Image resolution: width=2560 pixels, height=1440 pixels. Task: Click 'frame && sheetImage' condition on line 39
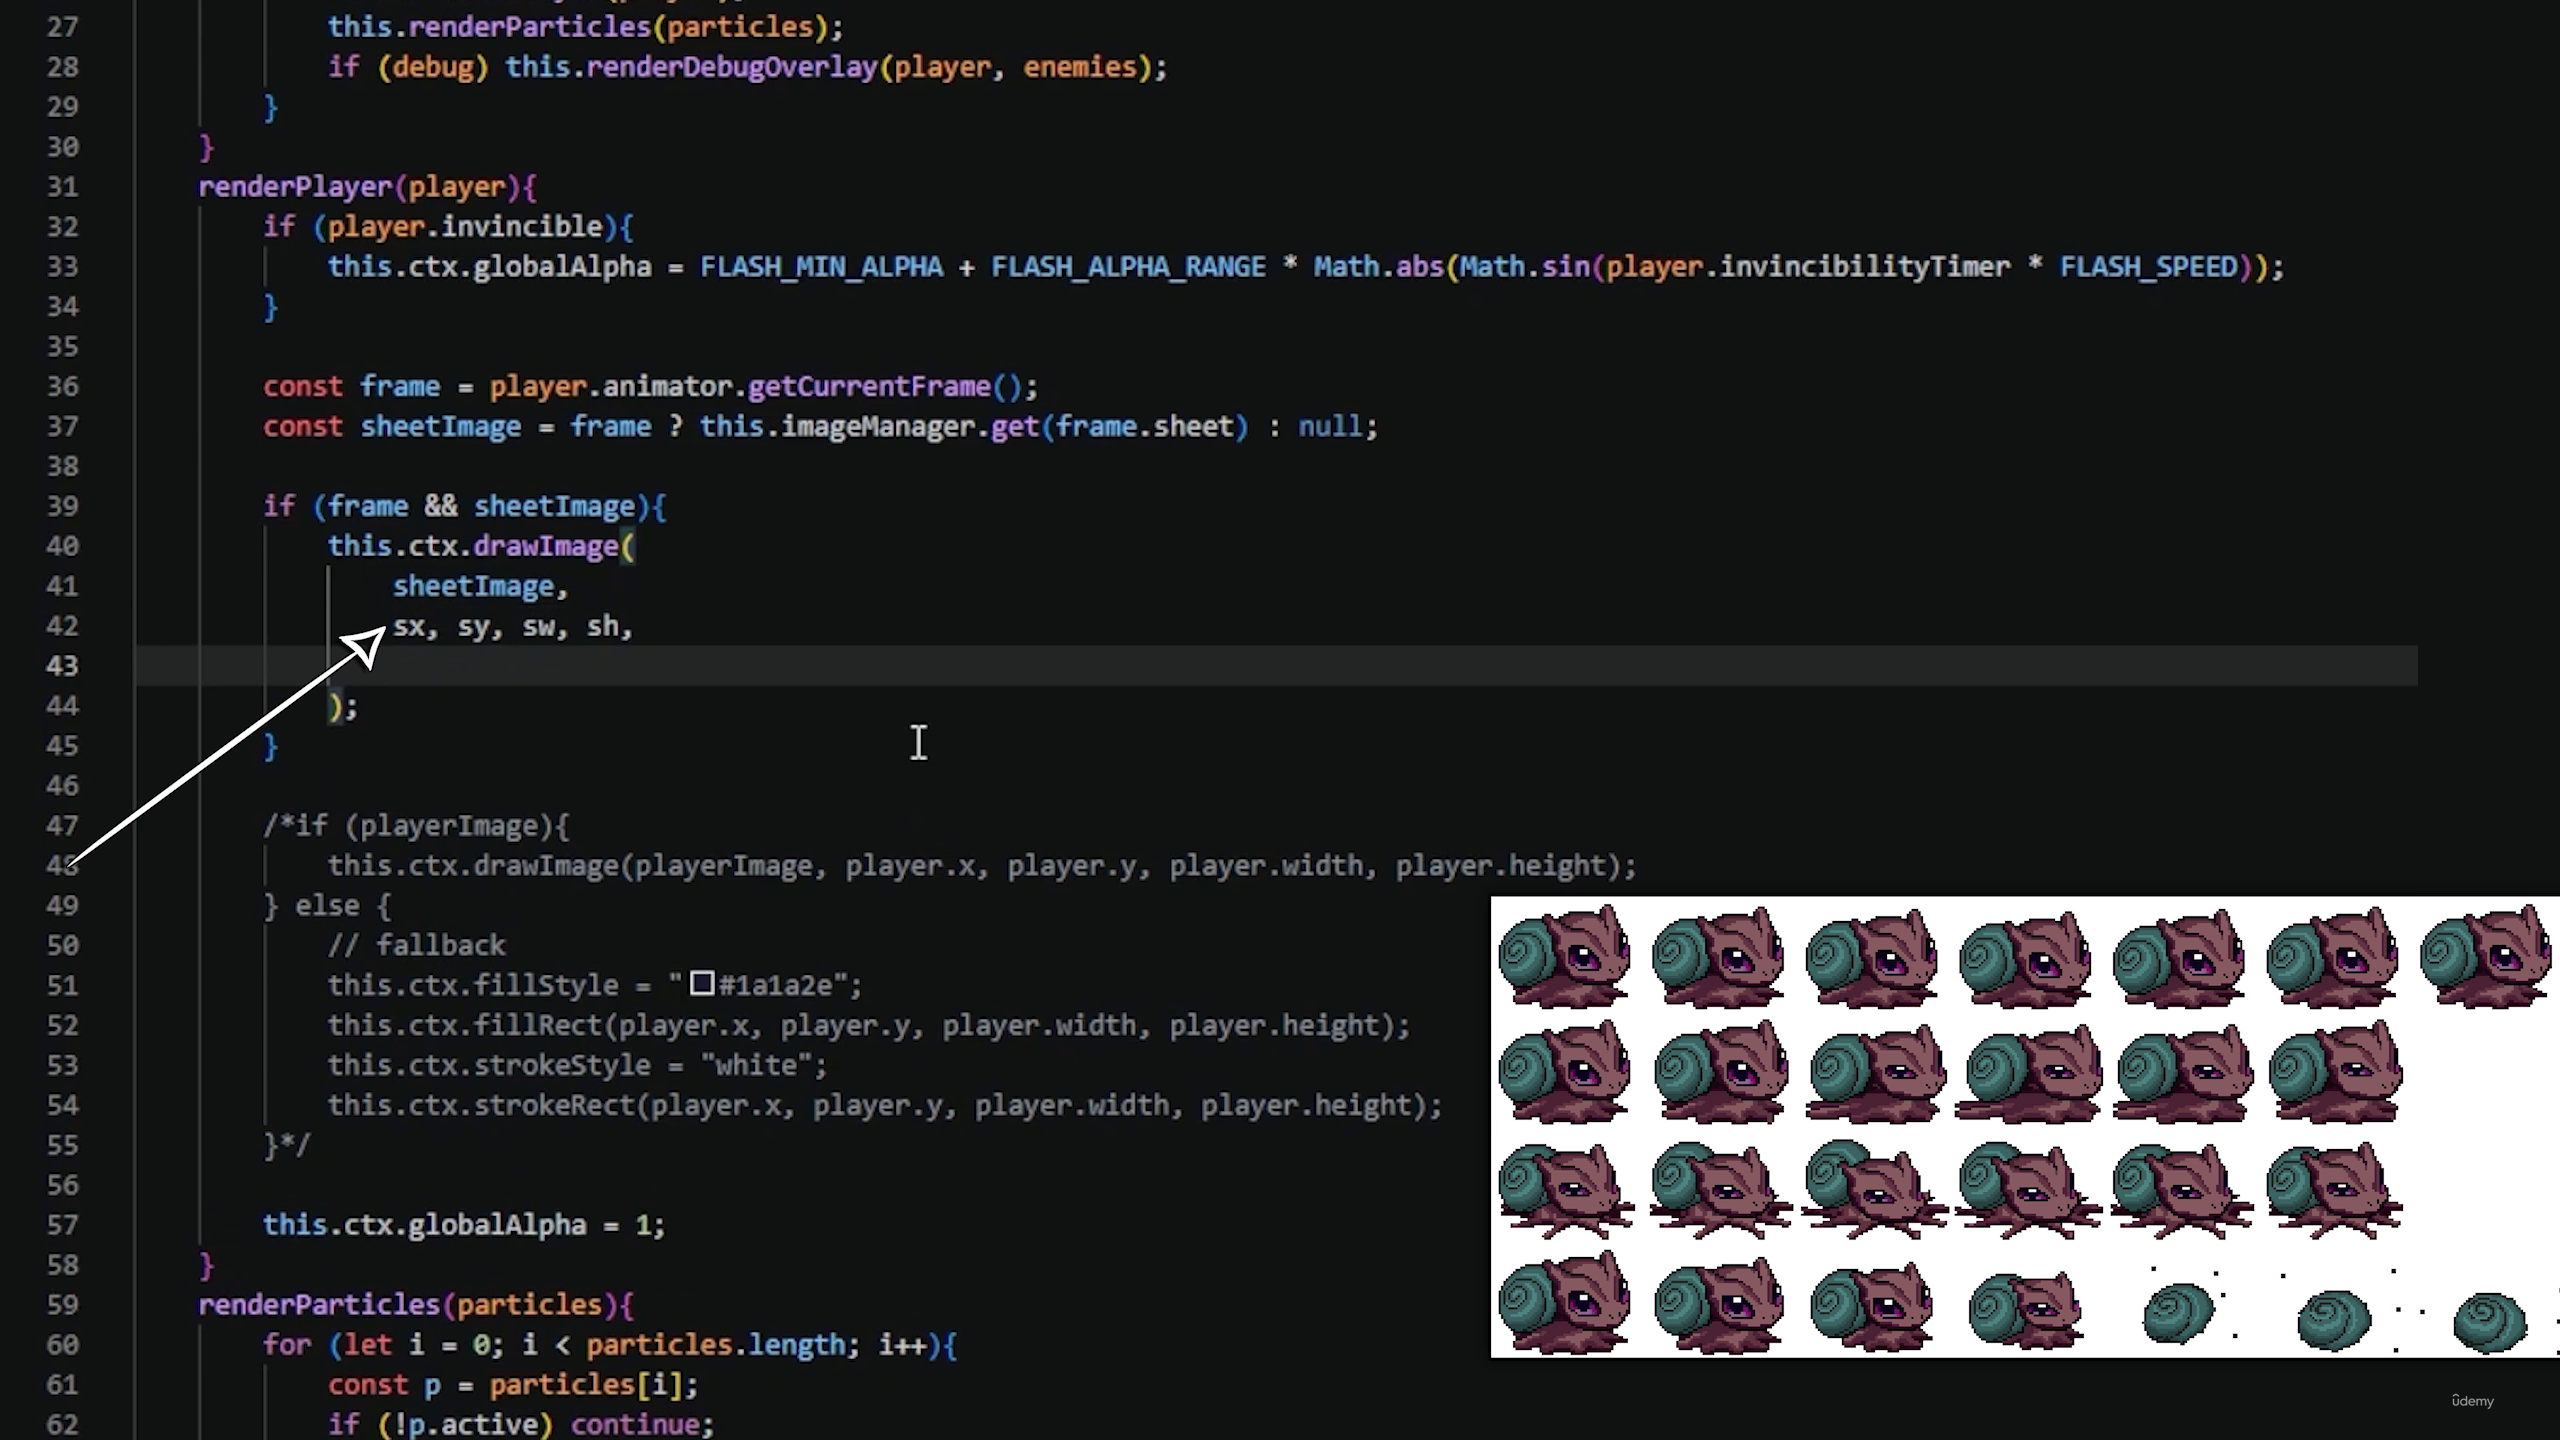481,507
